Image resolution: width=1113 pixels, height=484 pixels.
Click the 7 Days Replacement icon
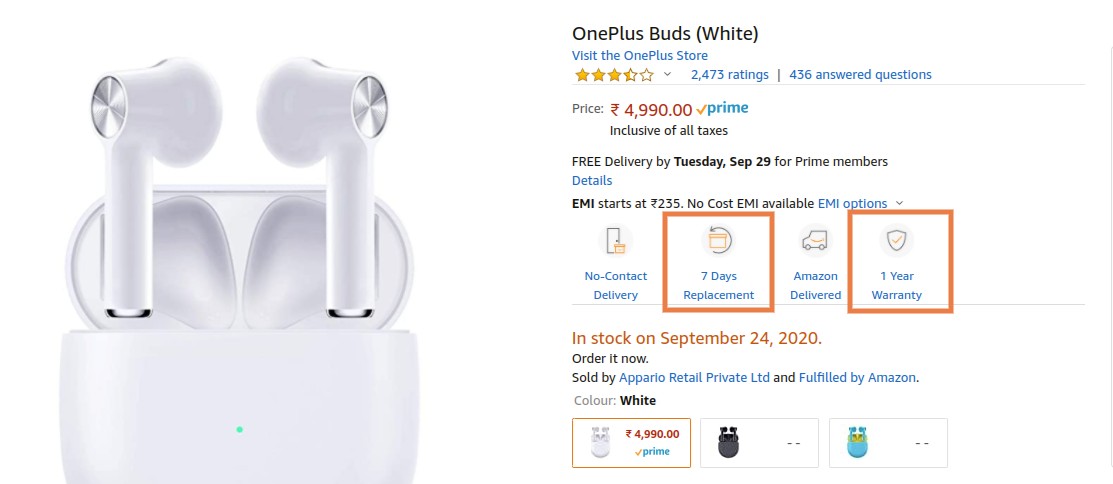coord(718,241)
